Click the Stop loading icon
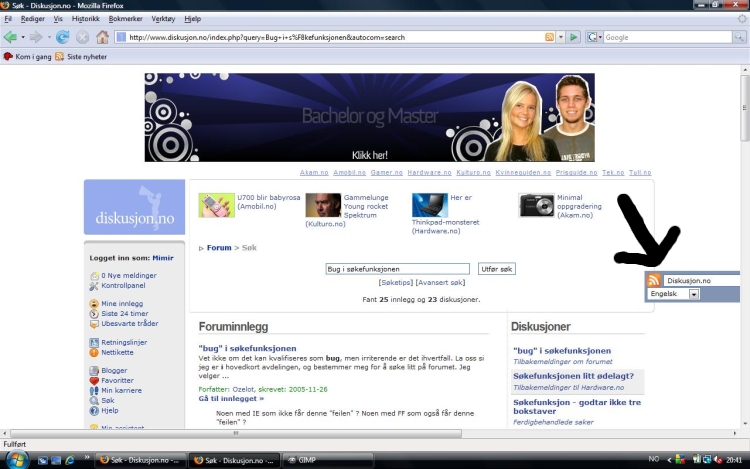The image size is (750, 469). tap(82, 37)
